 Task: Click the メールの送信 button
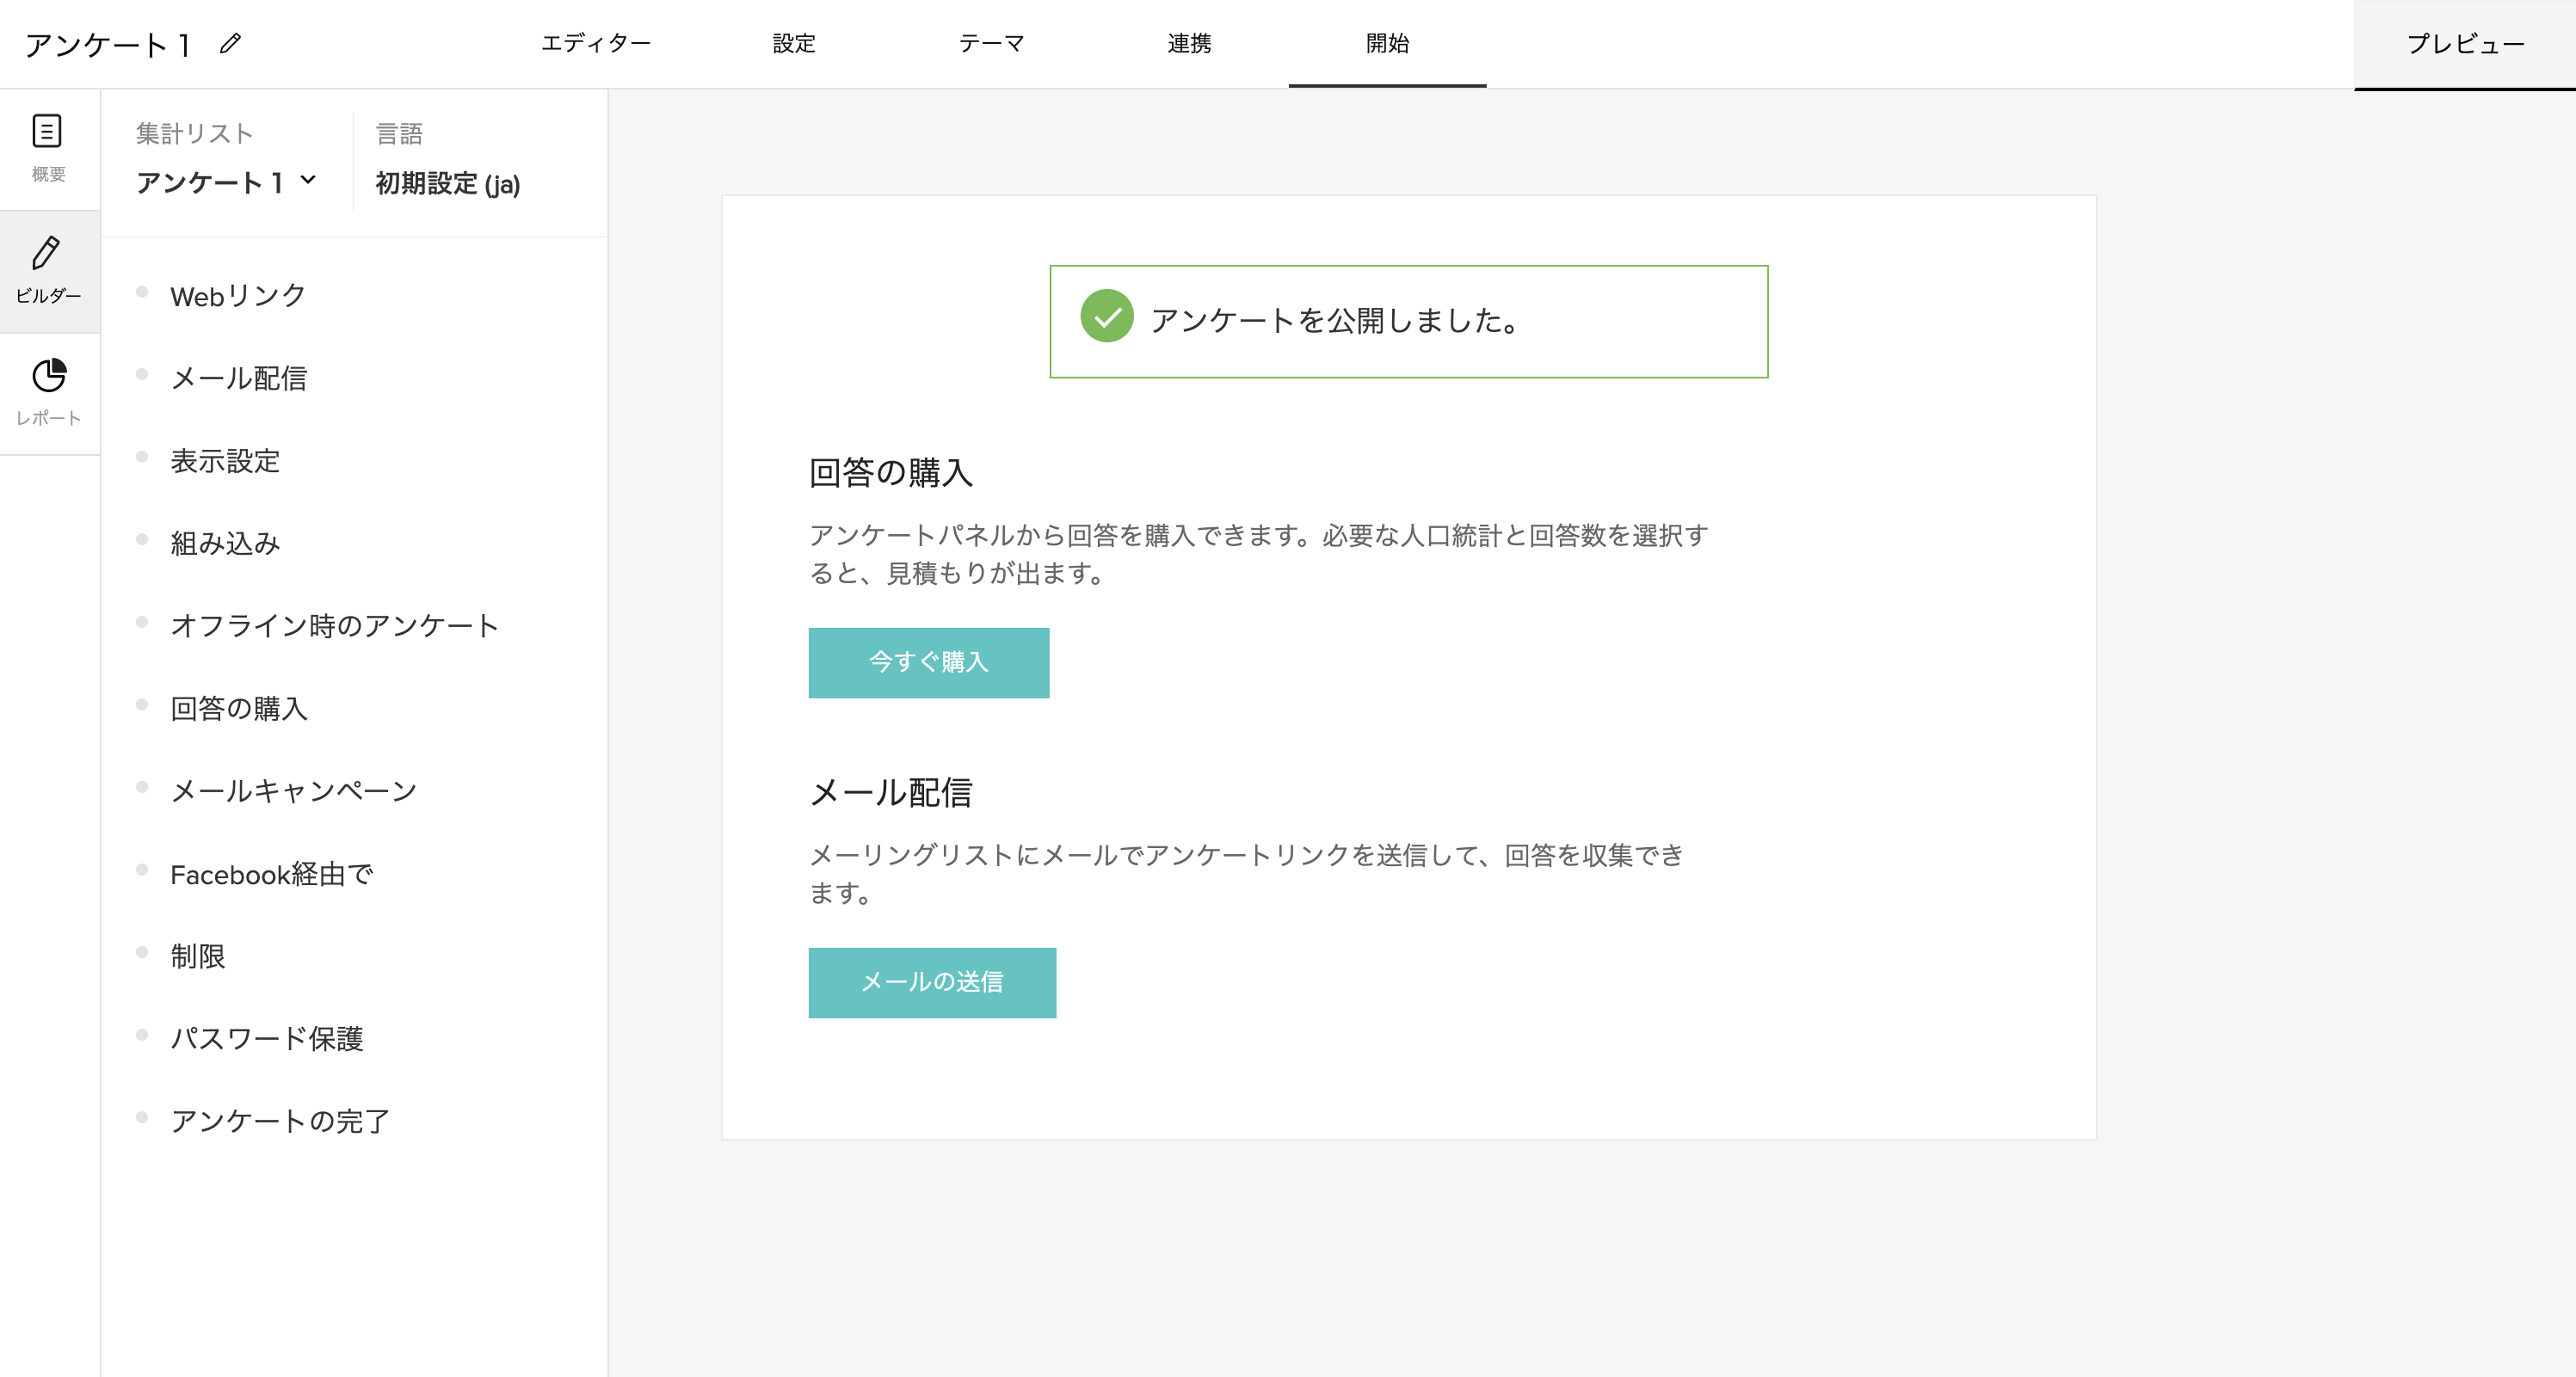(932, 982)
